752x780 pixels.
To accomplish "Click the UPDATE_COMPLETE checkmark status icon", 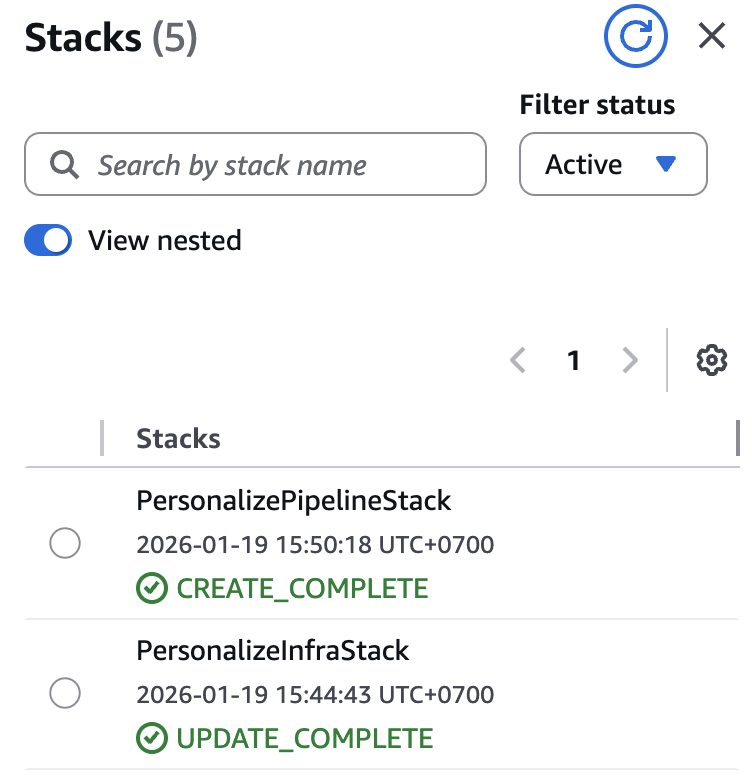I will 151,739.
